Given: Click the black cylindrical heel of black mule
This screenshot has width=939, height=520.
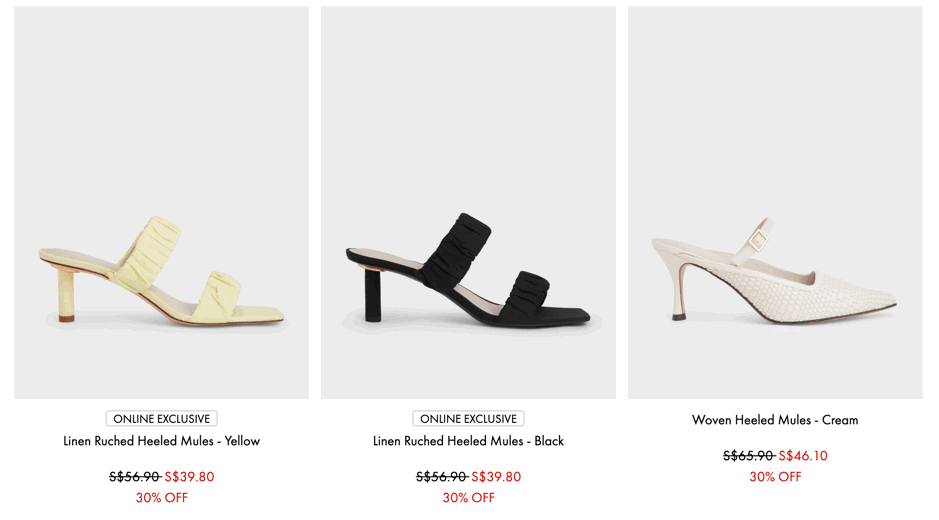Looking at the screenshot, I should [x=372, y=295].
